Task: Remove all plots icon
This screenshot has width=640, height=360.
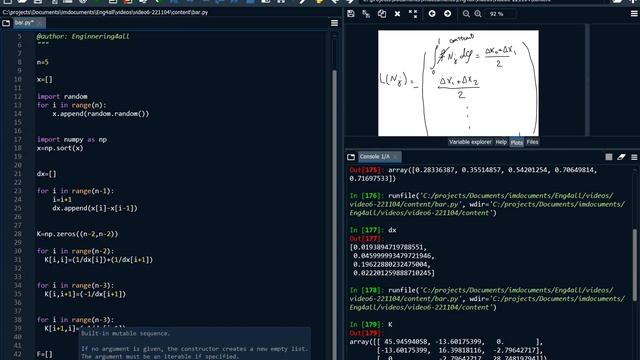Action: 413,14
